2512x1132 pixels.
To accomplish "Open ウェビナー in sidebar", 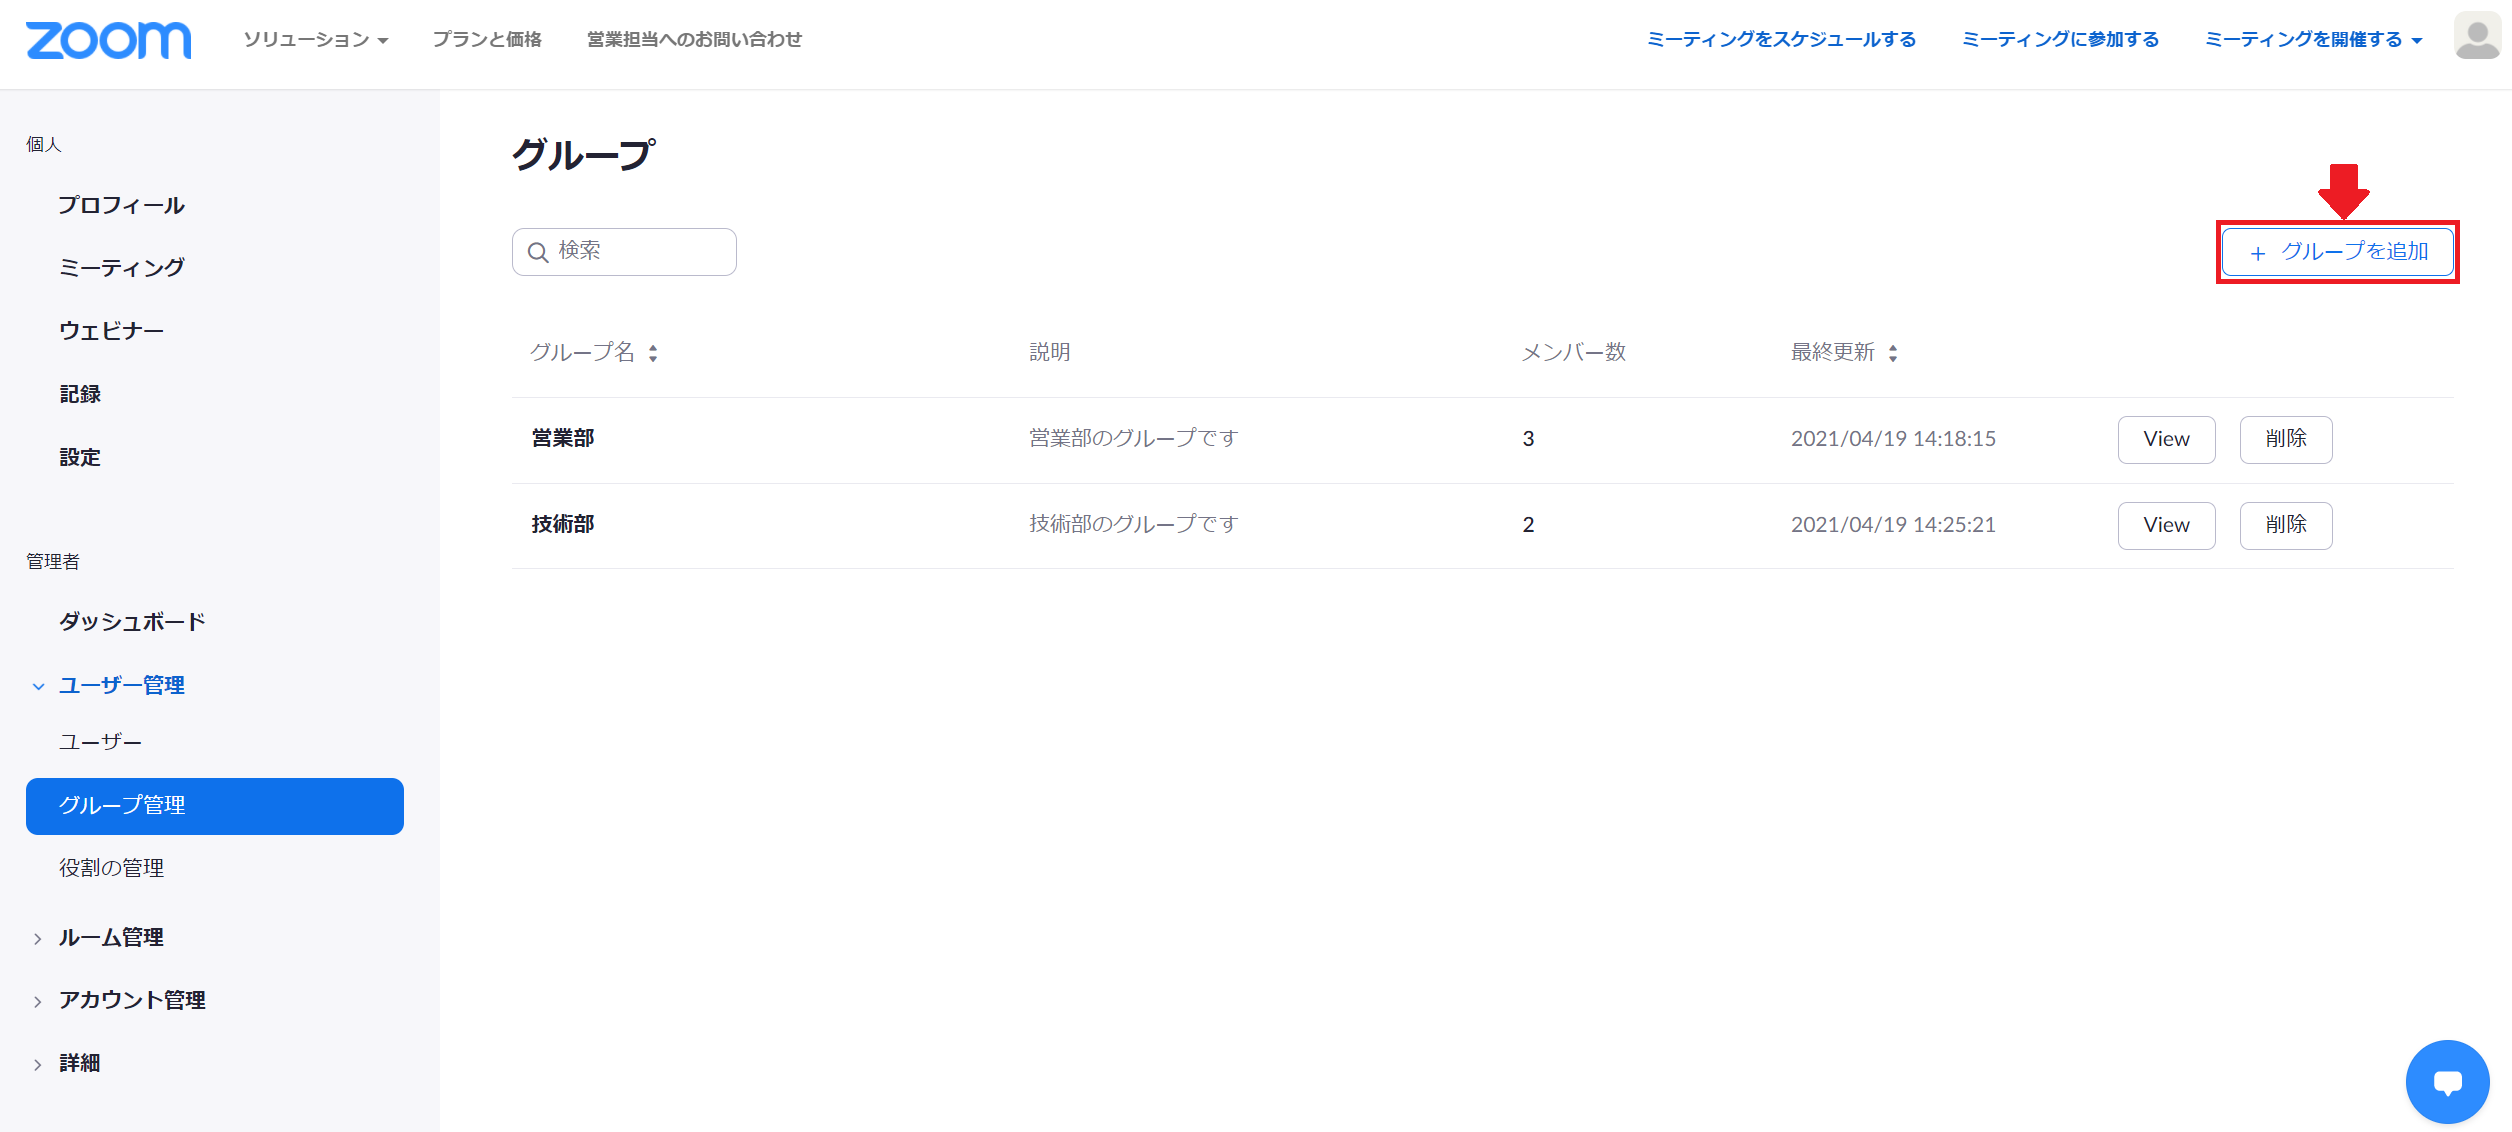I will (111, 330).
